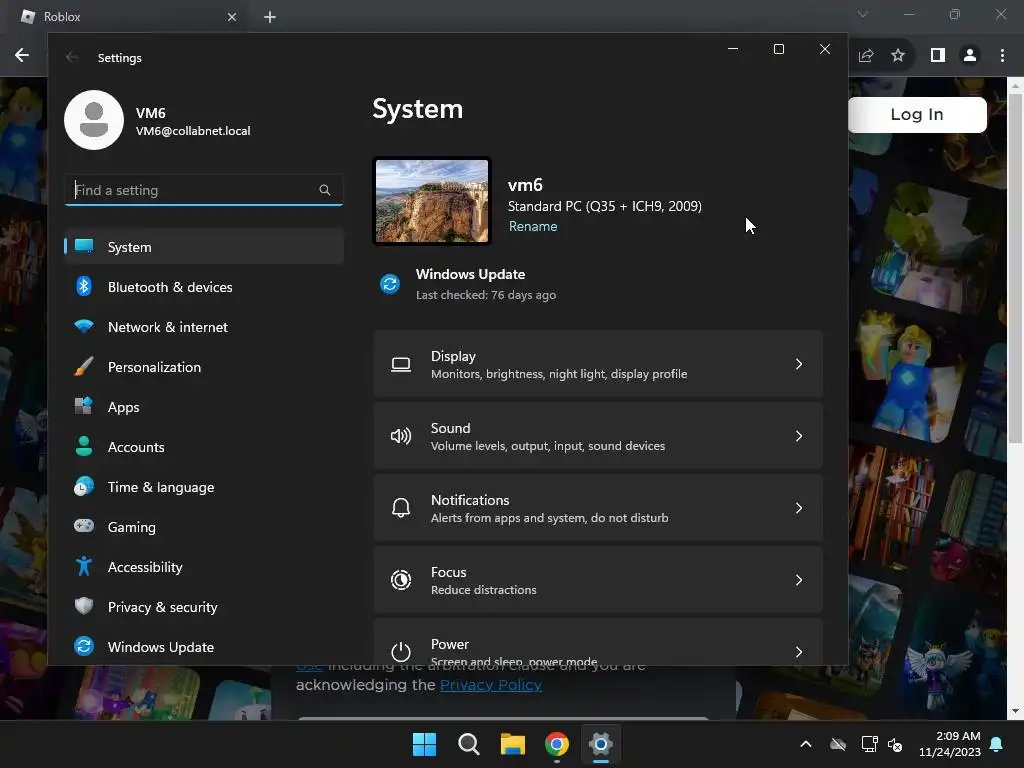Click Log In button on Roblox page
1024x768 pixels.
pyautogui.click(x=917, y=114)
